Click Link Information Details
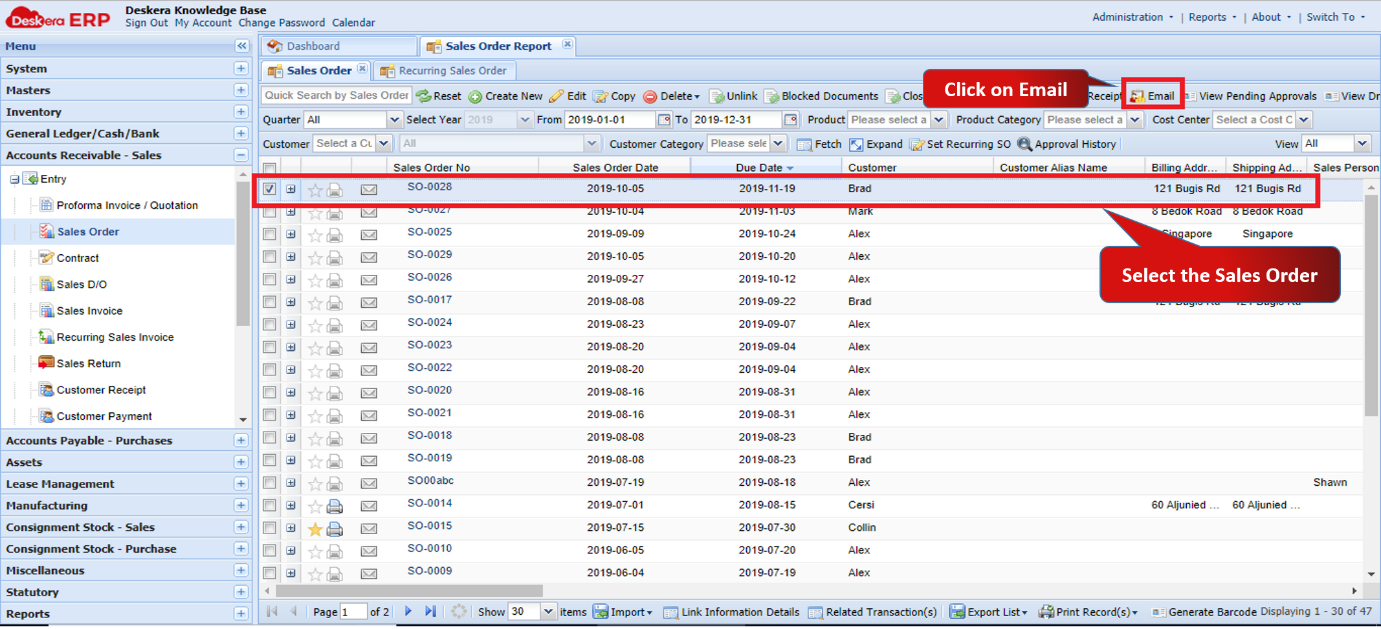Viewport: 1381px width, 629px height. click(731, 612)
